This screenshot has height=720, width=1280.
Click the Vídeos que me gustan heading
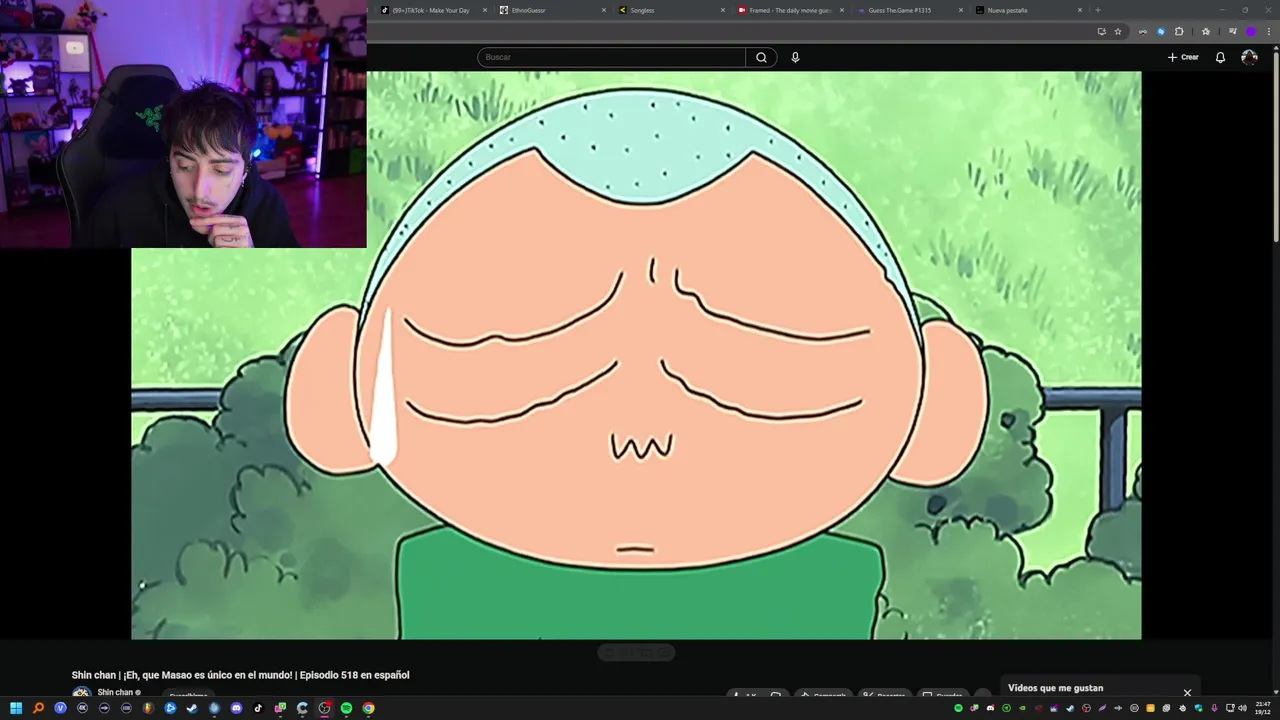pos(1055,688)
